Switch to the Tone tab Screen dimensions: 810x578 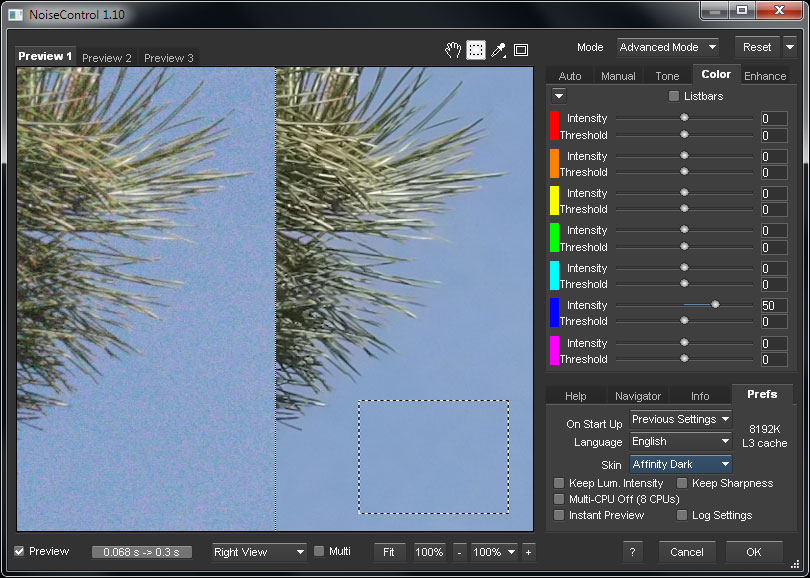coord(667,76)
